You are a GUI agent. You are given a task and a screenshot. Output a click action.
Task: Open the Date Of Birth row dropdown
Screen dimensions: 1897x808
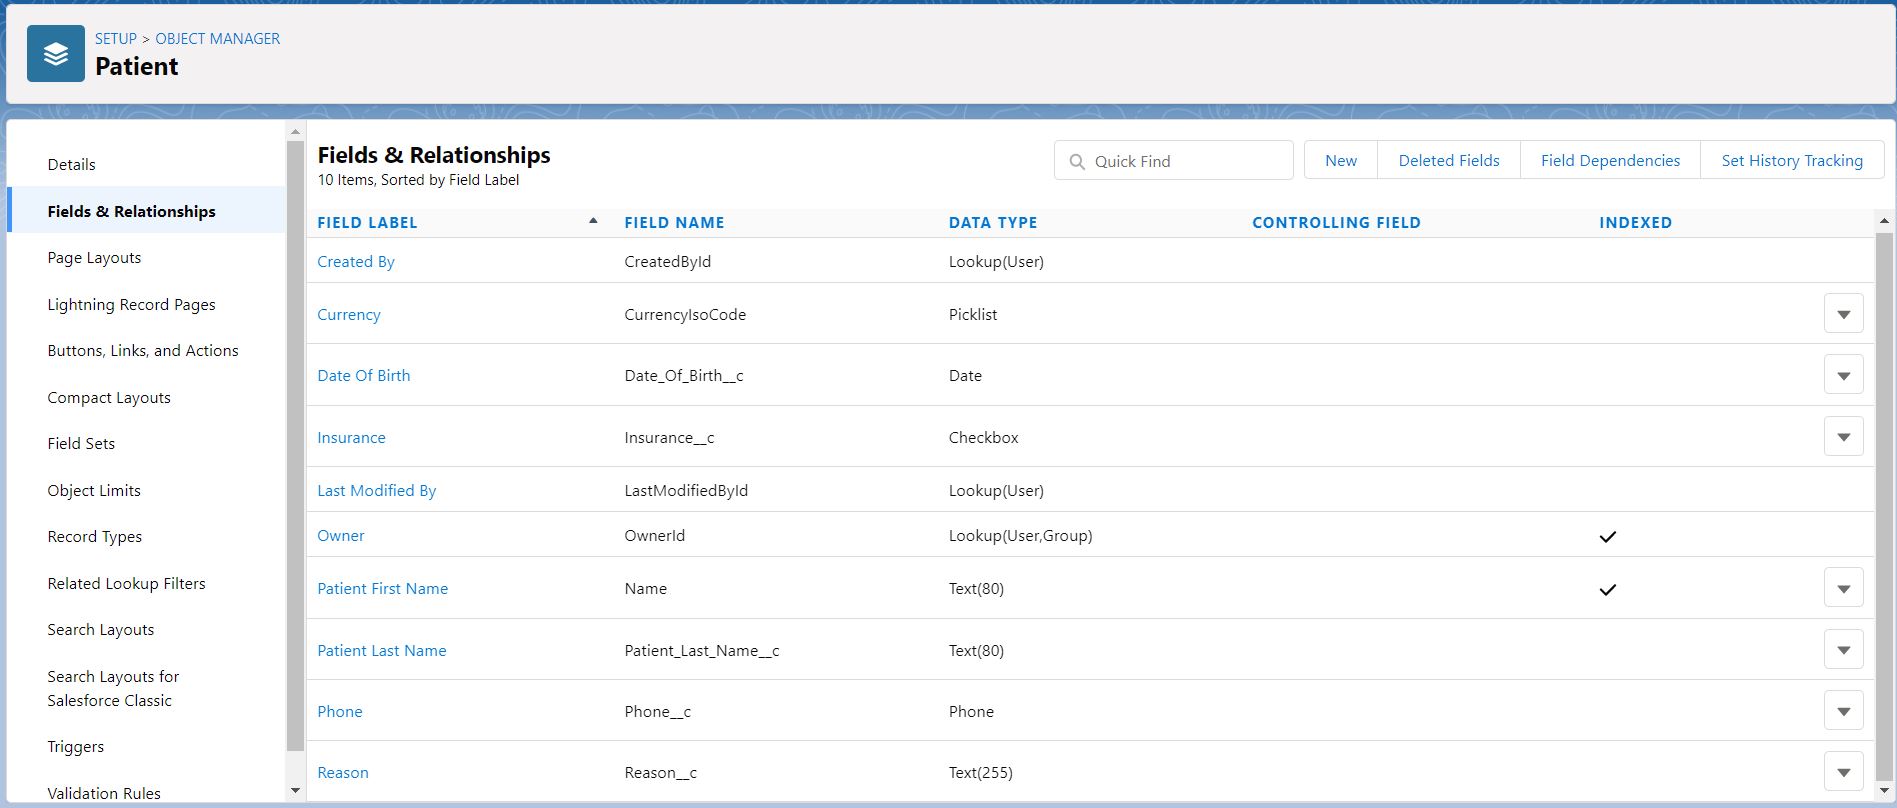(x=1843, y=376)
